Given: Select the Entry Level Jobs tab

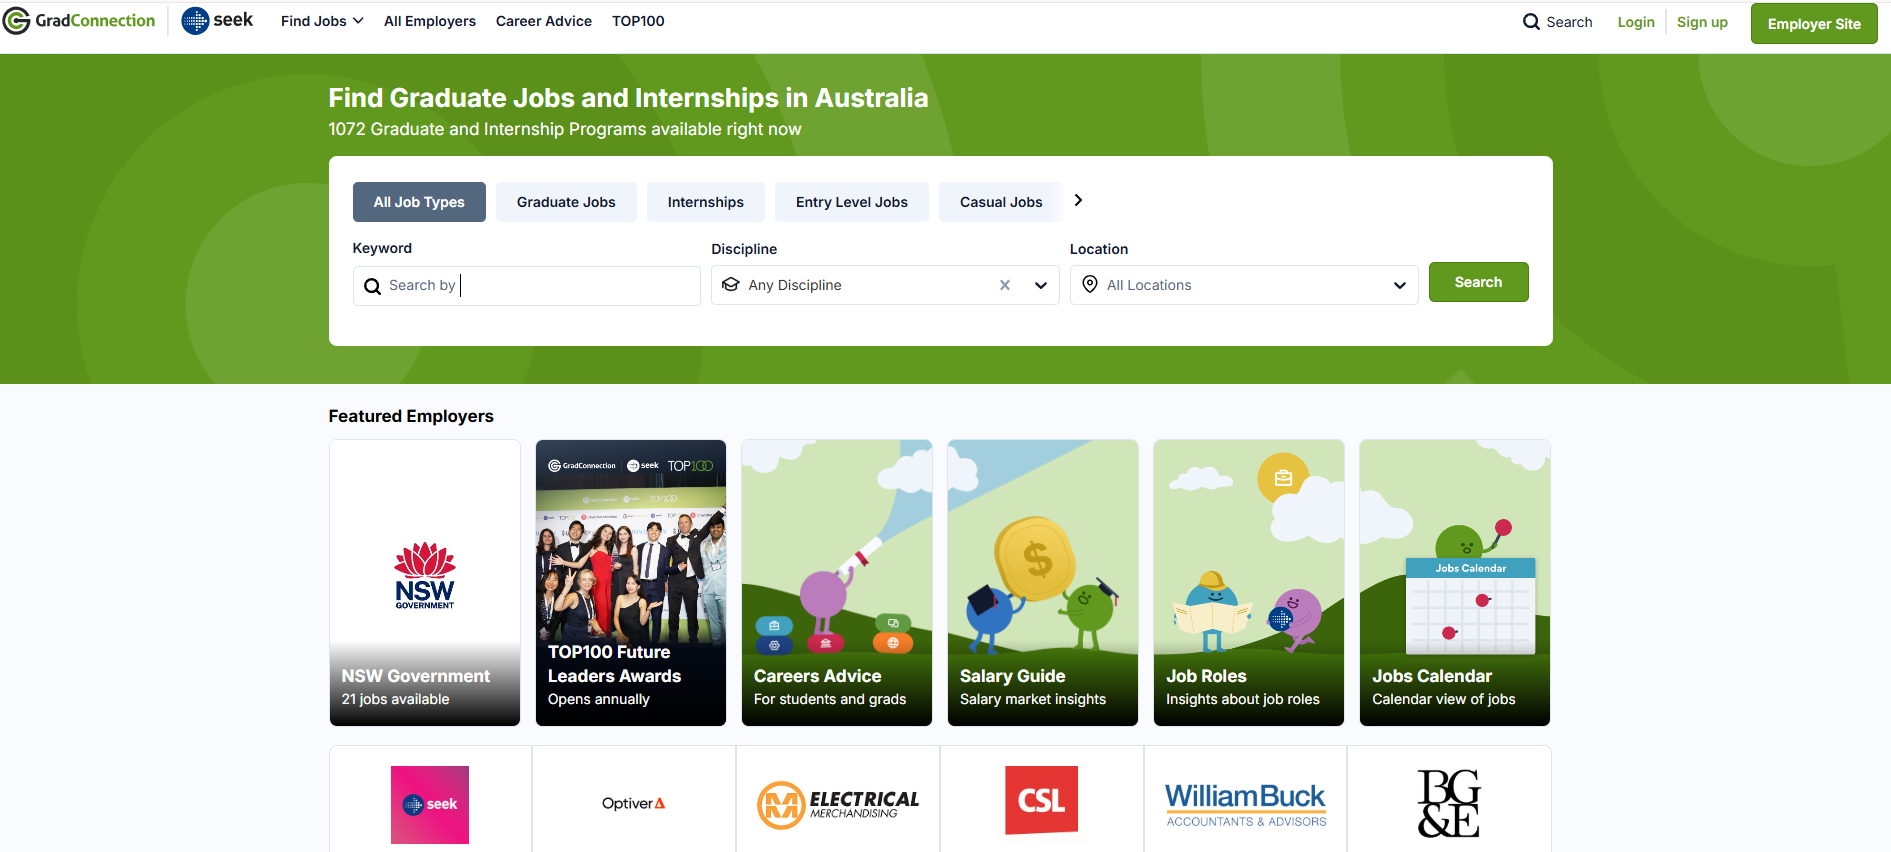Looking at the screenshot, I should point(852,202).
